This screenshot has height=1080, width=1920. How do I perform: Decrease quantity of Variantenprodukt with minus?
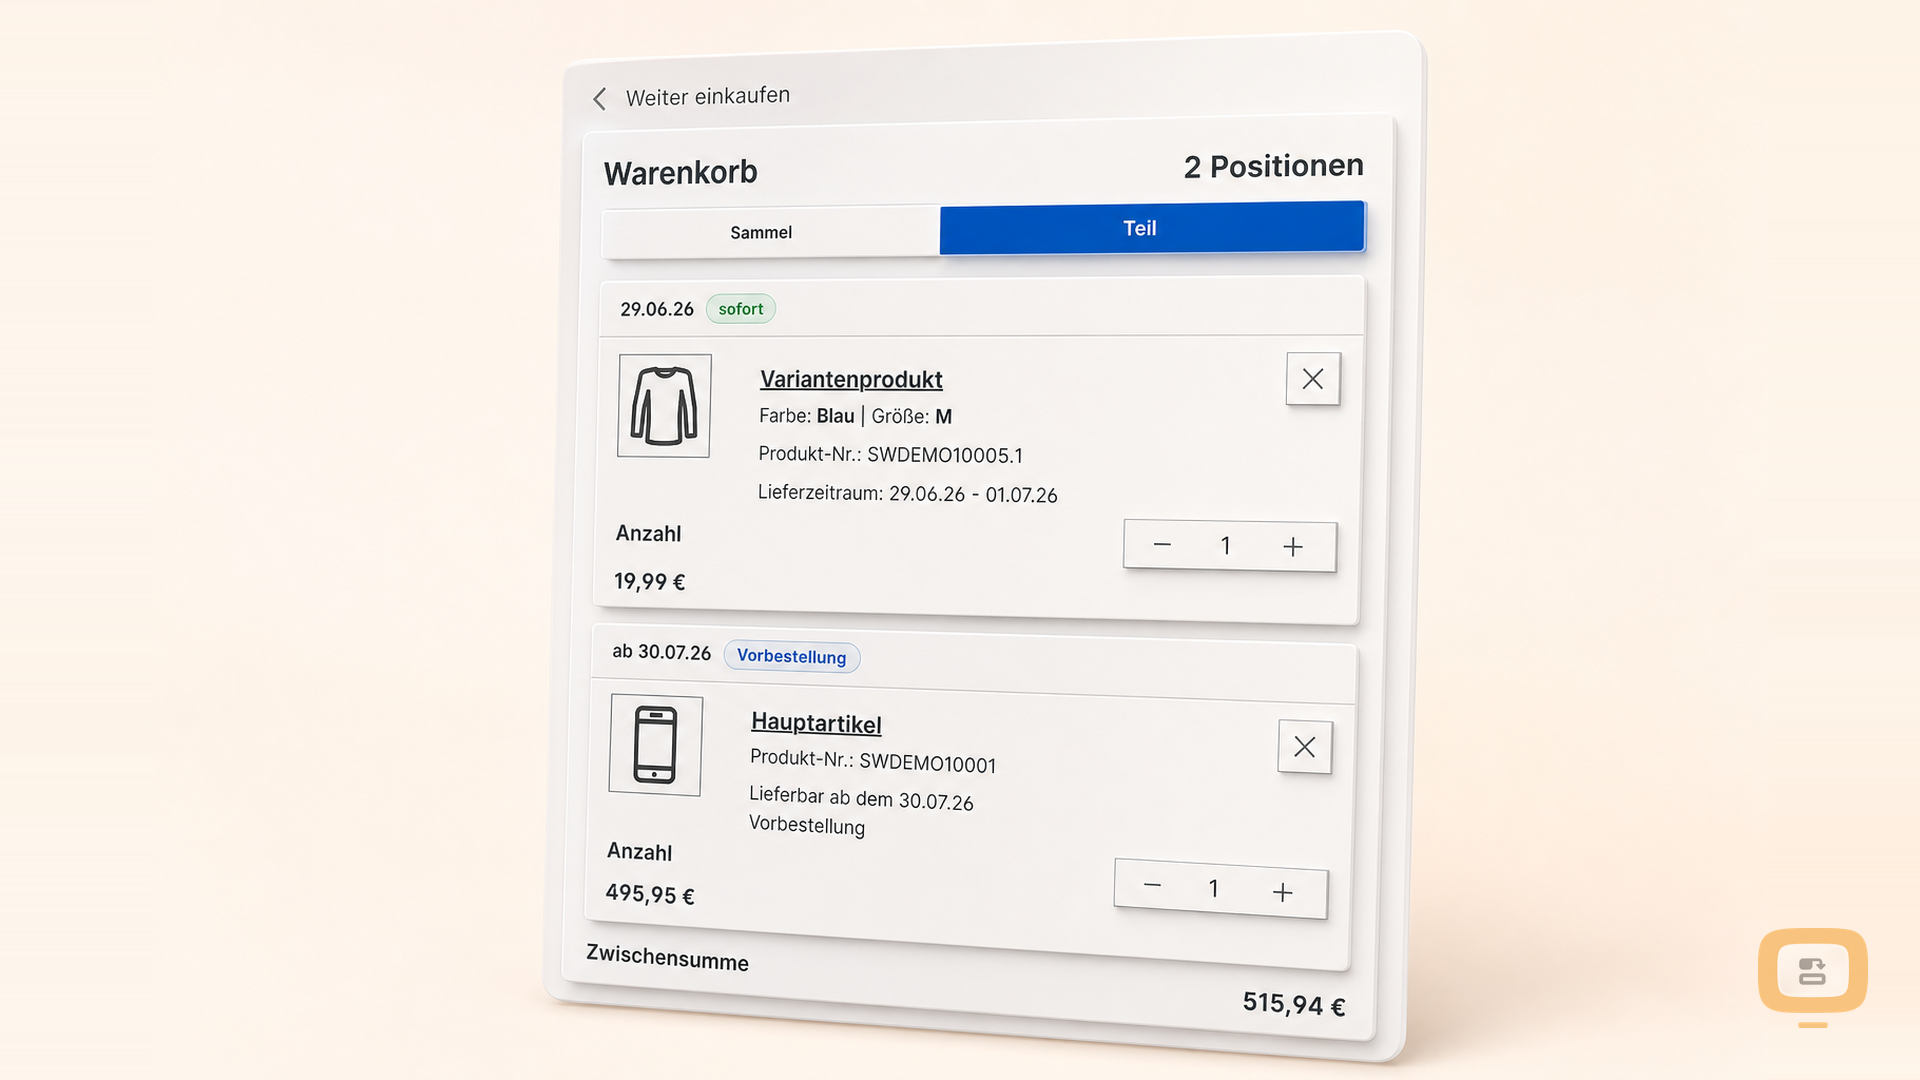pyautogui.click(x=1162, y=545)
